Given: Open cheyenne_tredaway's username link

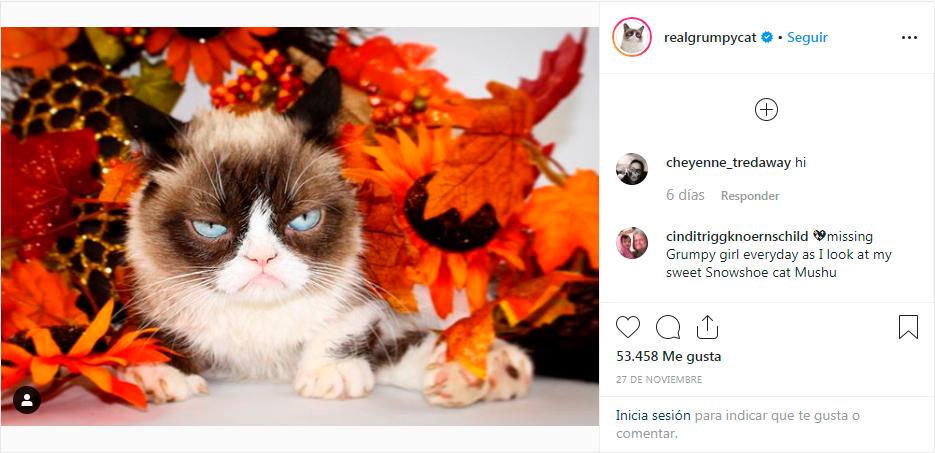Looking at the screenshot, I should [728, 162].
